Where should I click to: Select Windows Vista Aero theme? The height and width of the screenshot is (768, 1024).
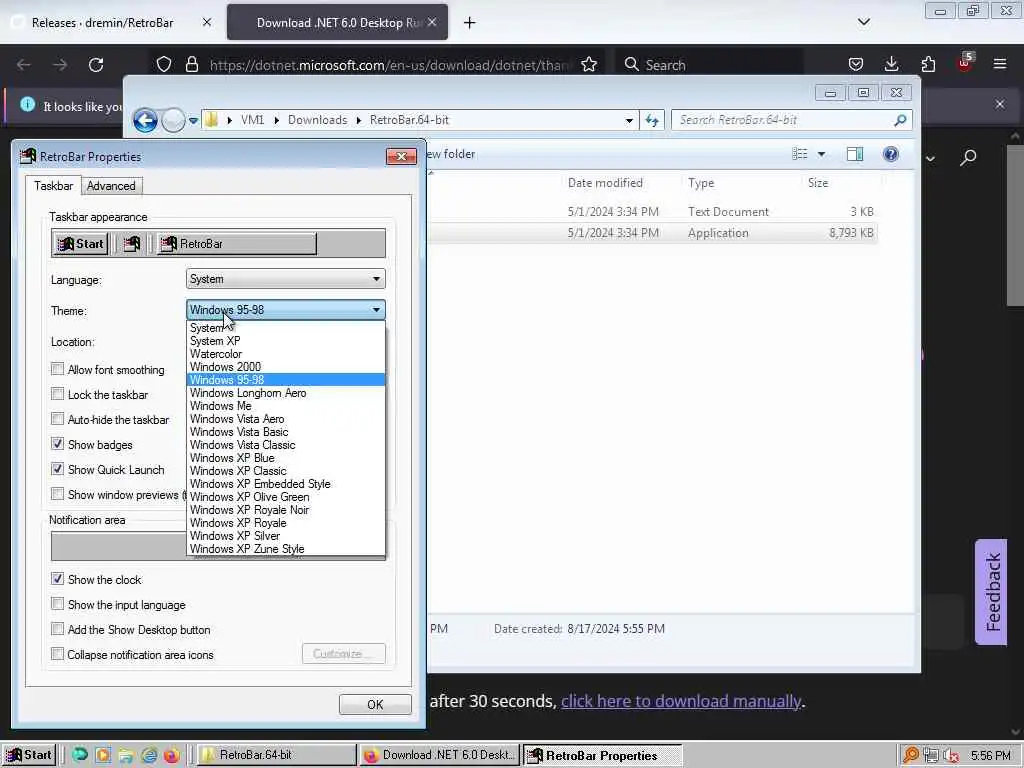[286, 419]
